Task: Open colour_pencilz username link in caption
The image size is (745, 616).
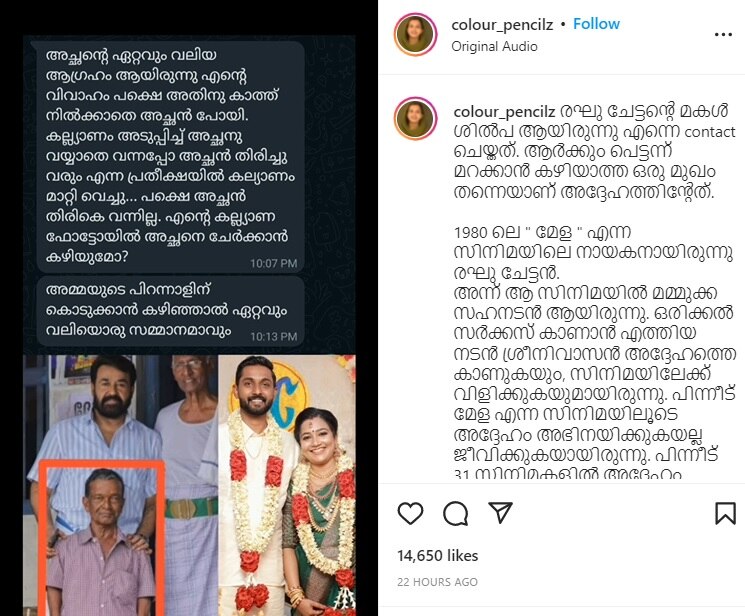Action: coord(505,112)
